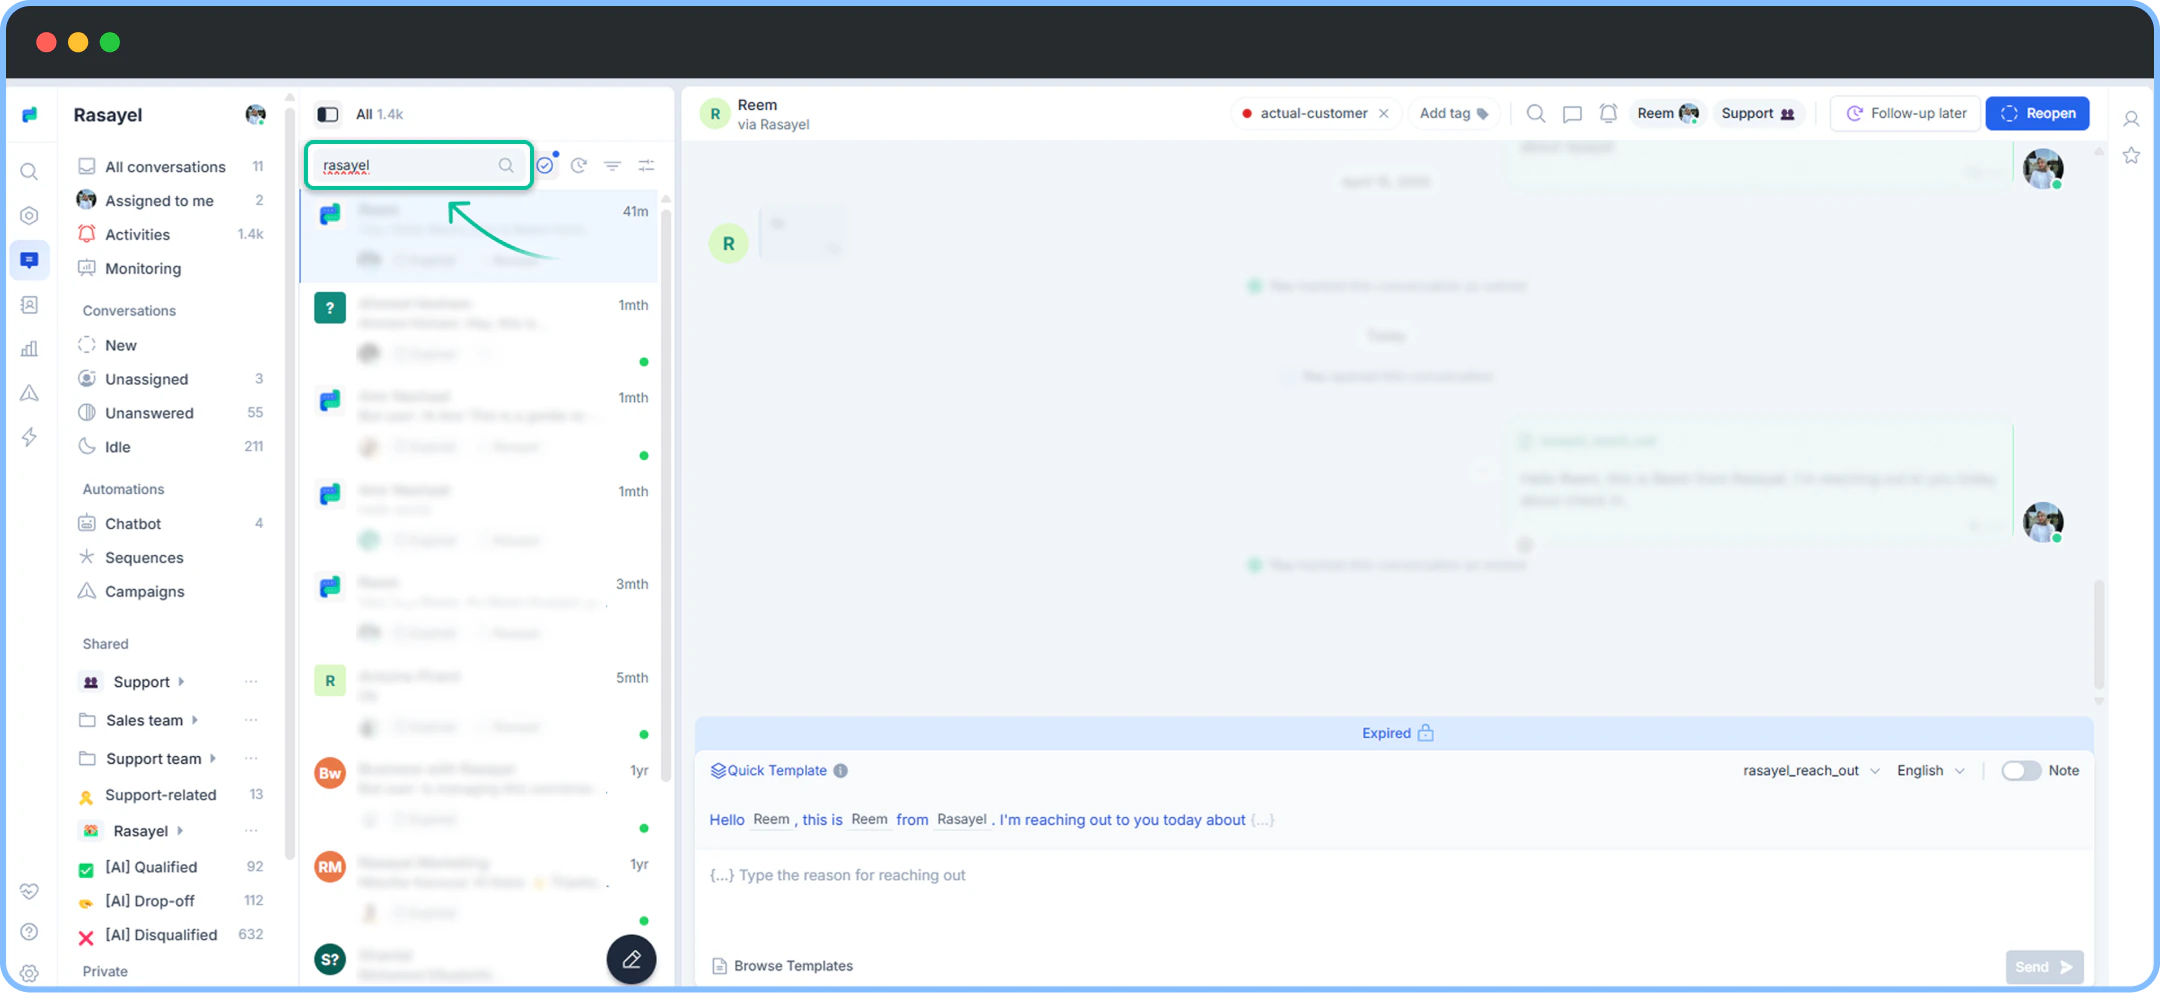This screenshot has width=2160, height=993.
Task: Open the settings gear icon
Action: tap(29, 972)
